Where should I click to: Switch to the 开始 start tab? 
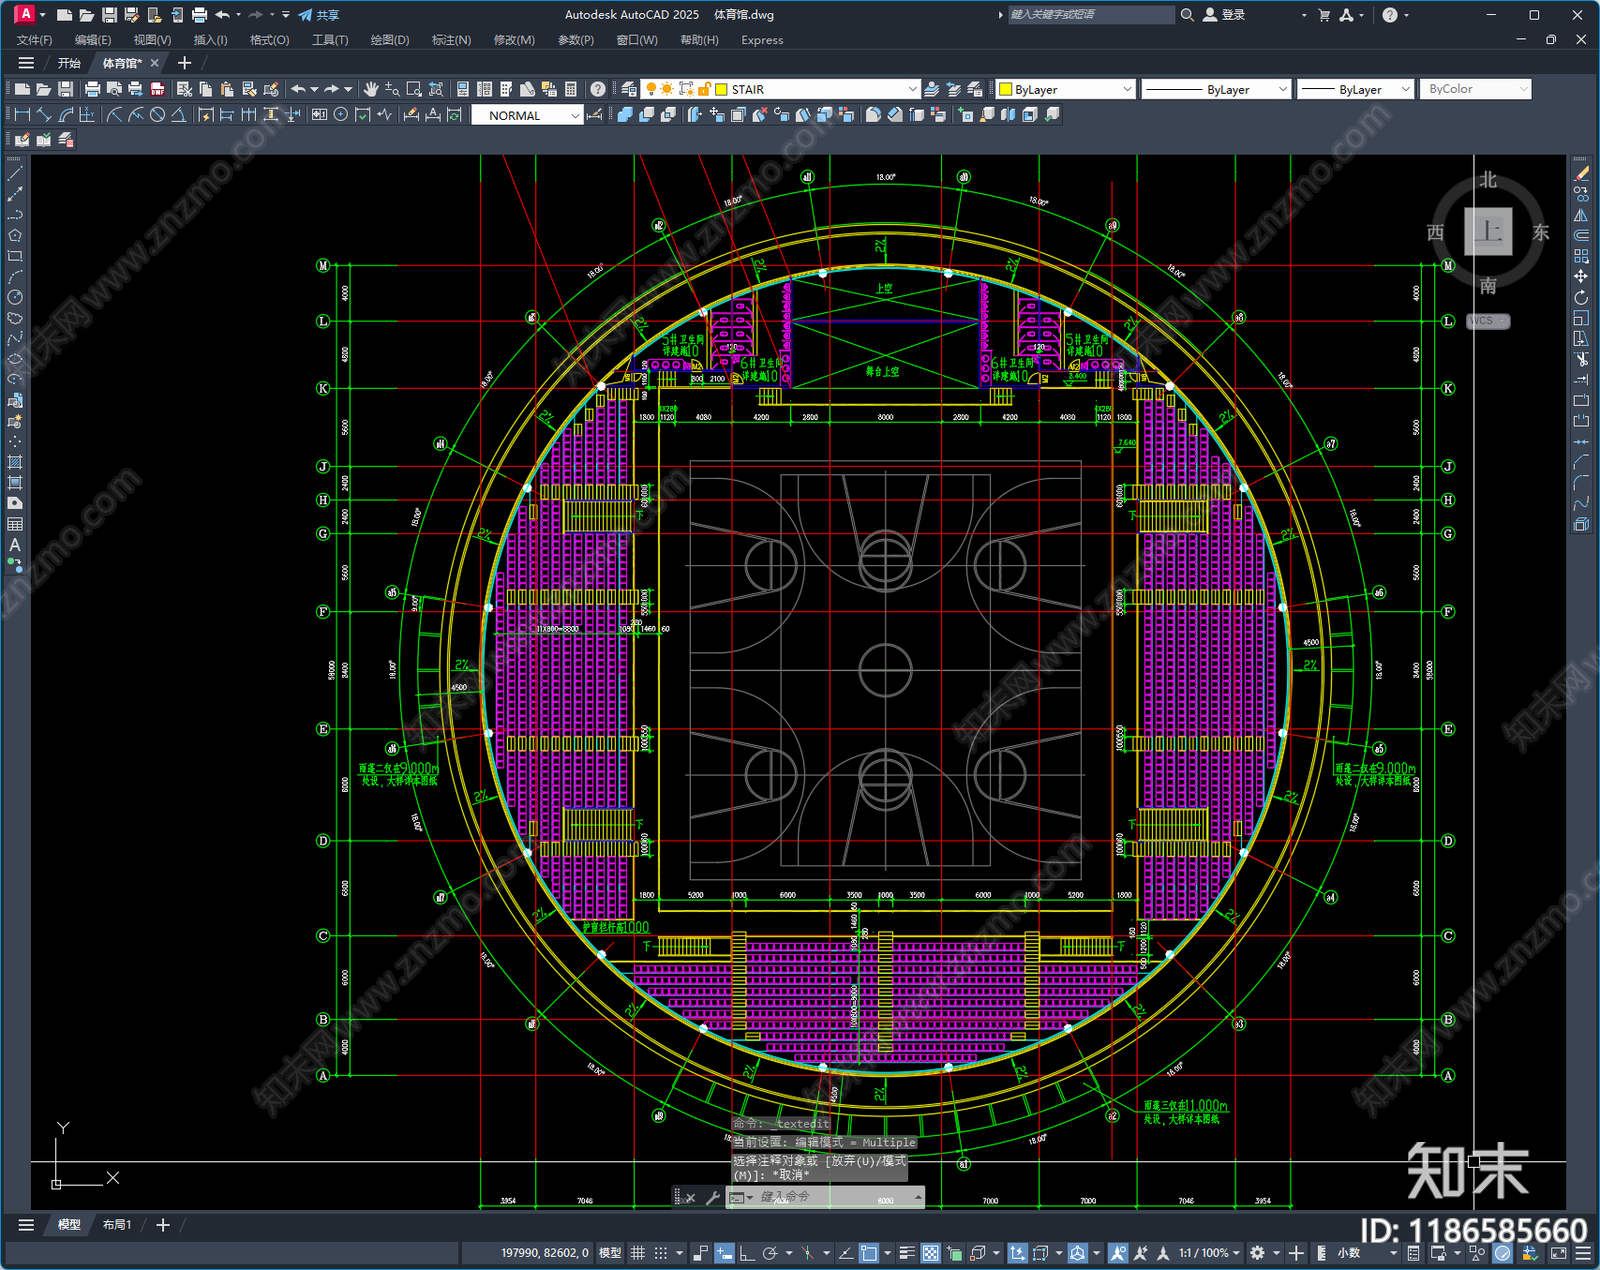coord(69,63)
